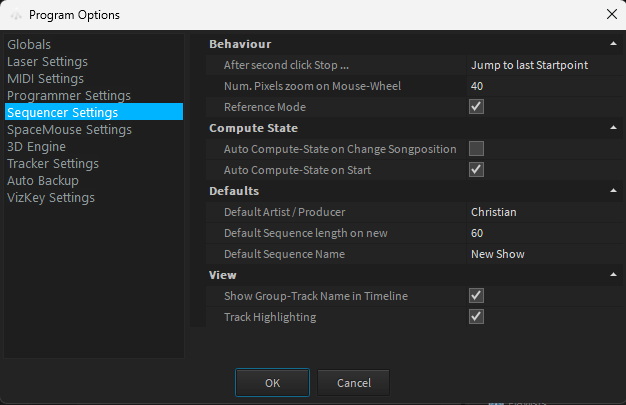Screen dimensions: 626x405
Task: Disable Auto Compute-State on Start checkbox
Action: tap(477, 170)
